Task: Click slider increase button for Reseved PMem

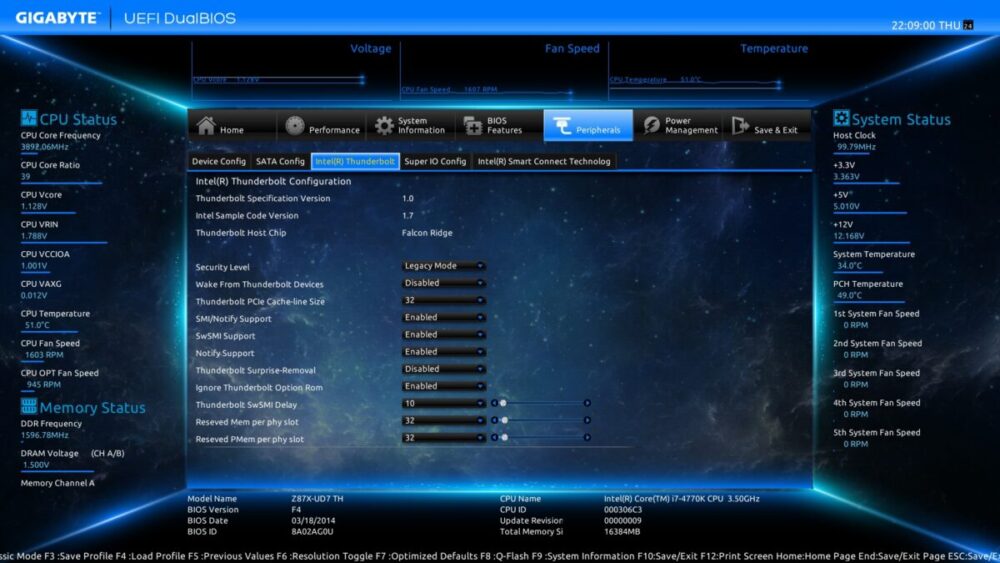Action: point(587,437)
